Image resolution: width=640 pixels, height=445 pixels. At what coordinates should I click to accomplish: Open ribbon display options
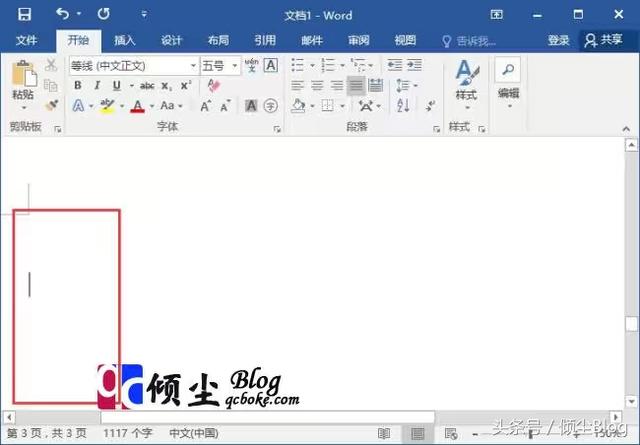click(496, 15)
